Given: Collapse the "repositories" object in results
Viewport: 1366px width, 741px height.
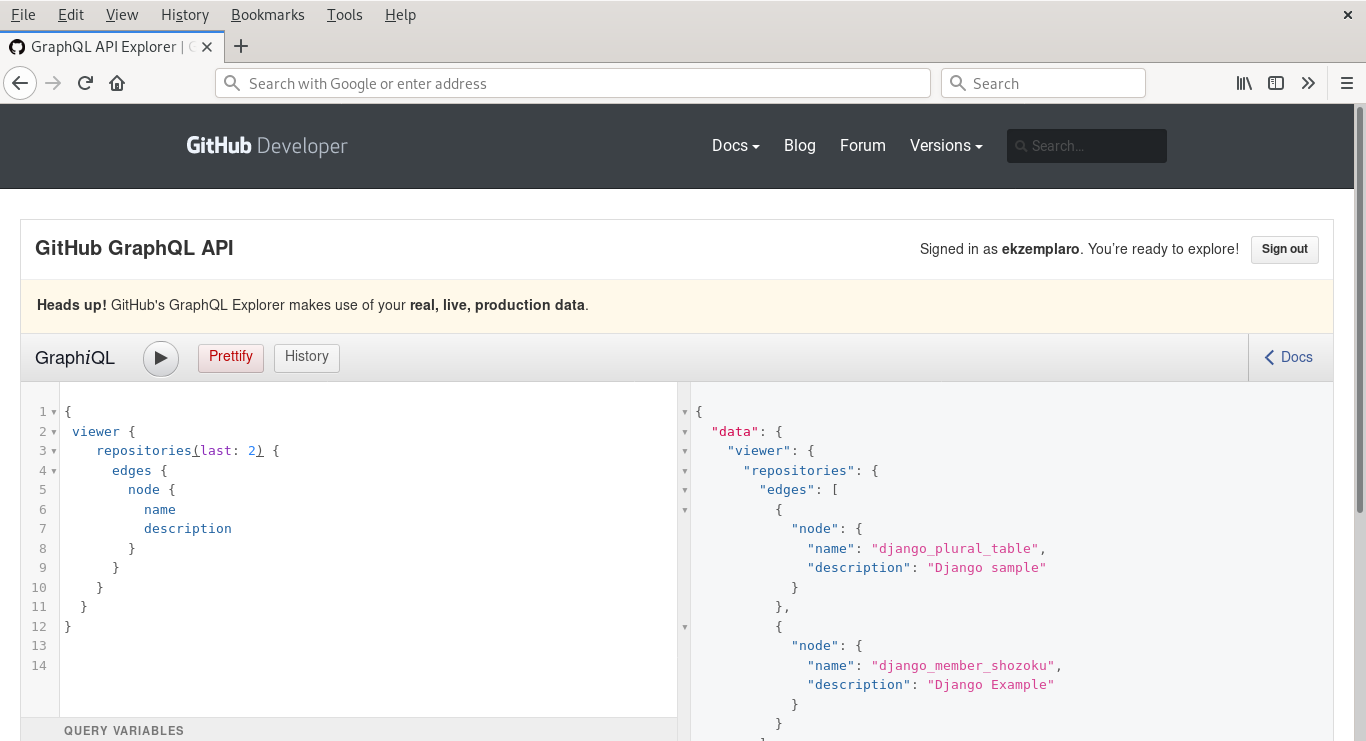Looking at the screenshot, I should coord(685,471).
